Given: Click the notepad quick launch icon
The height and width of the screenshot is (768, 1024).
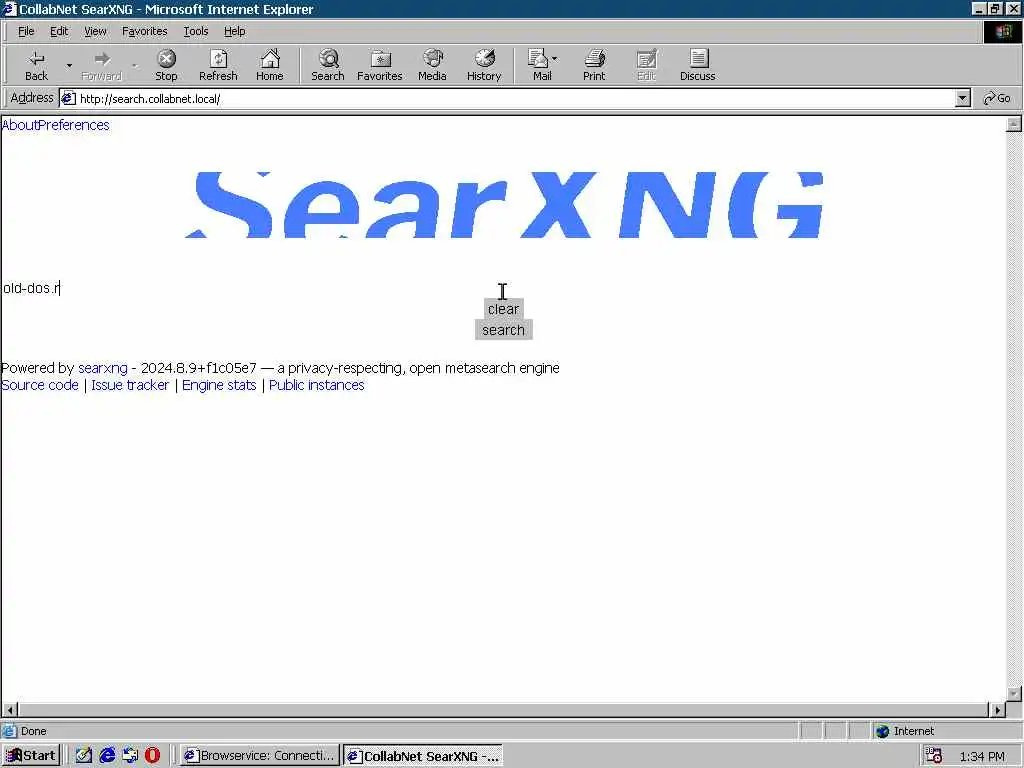Looking at the screenshot, I should coord(84,756).
